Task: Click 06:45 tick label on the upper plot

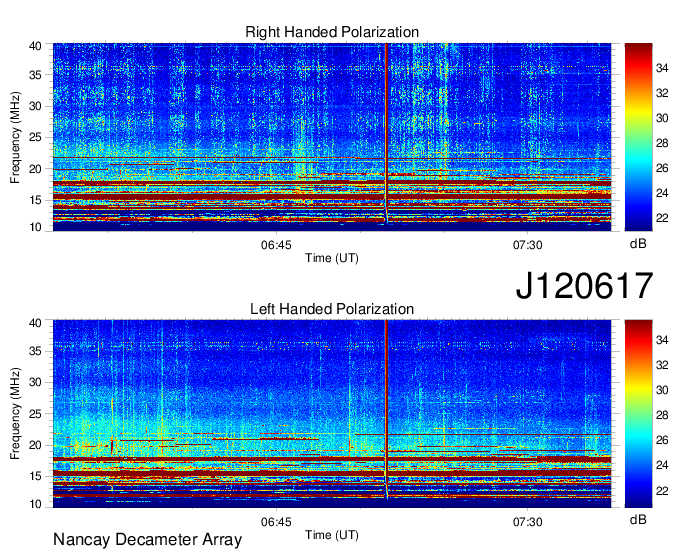Action: point(276,245)
